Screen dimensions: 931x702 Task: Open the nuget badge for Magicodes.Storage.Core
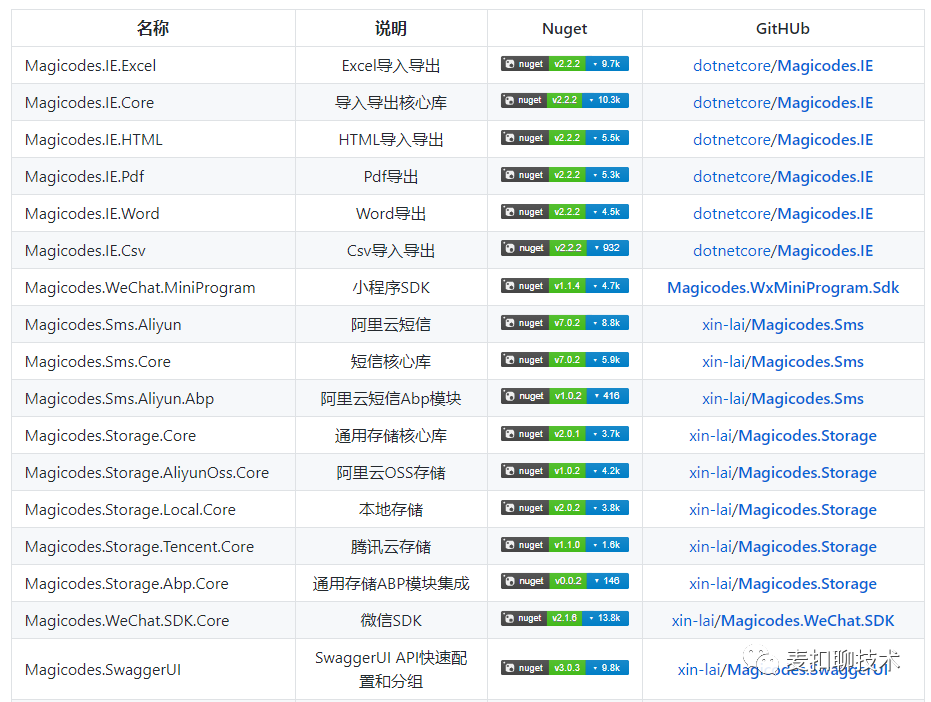565,434
